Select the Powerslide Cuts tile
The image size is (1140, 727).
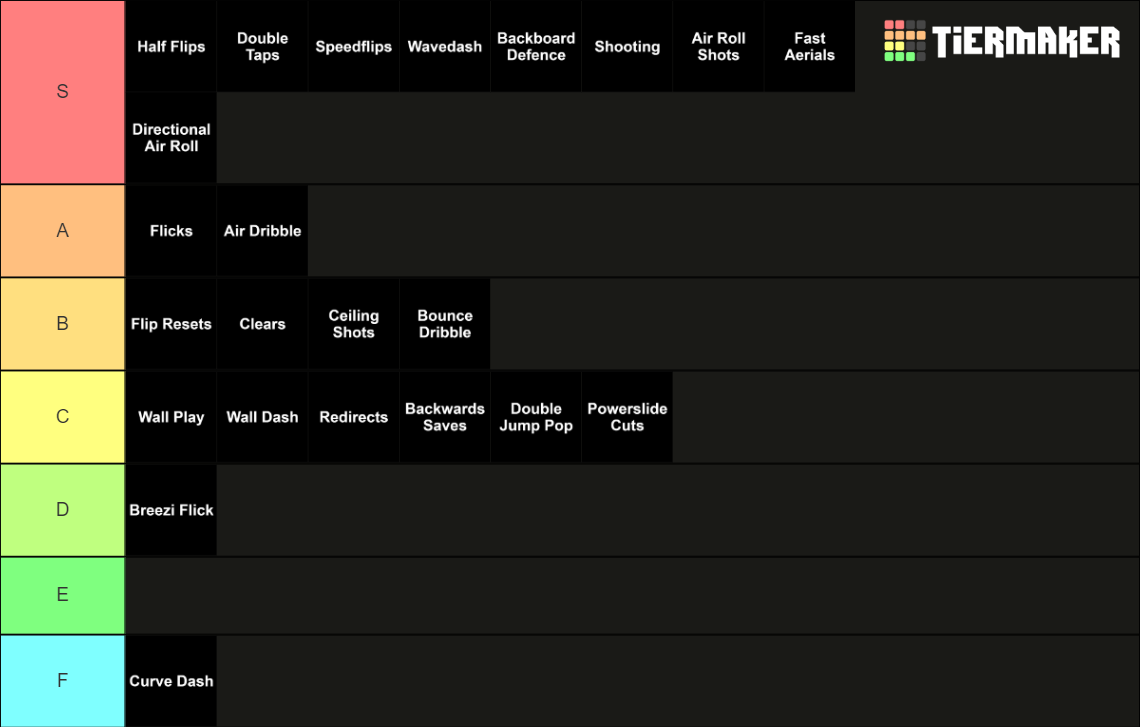tap(627, 417)
